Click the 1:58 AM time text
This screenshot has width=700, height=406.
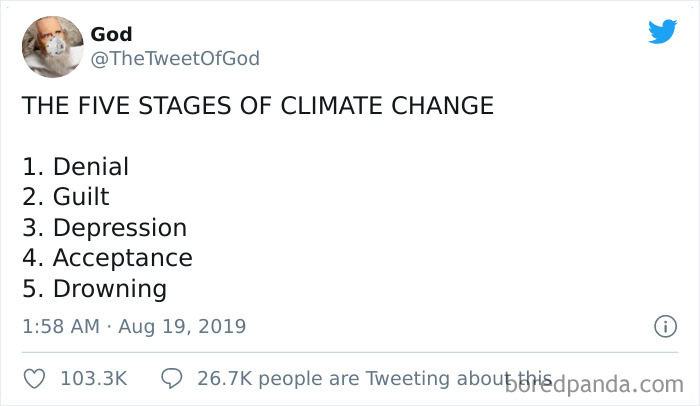(61, 326)
